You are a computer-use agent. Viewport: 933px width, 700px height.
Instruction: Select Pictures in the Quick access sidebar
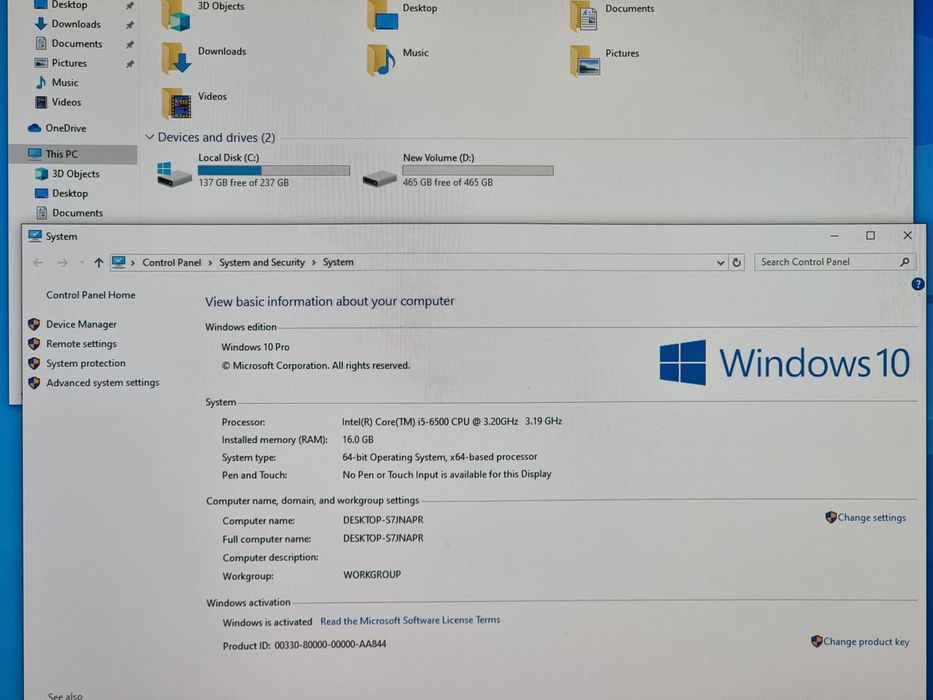coord(69,63)
